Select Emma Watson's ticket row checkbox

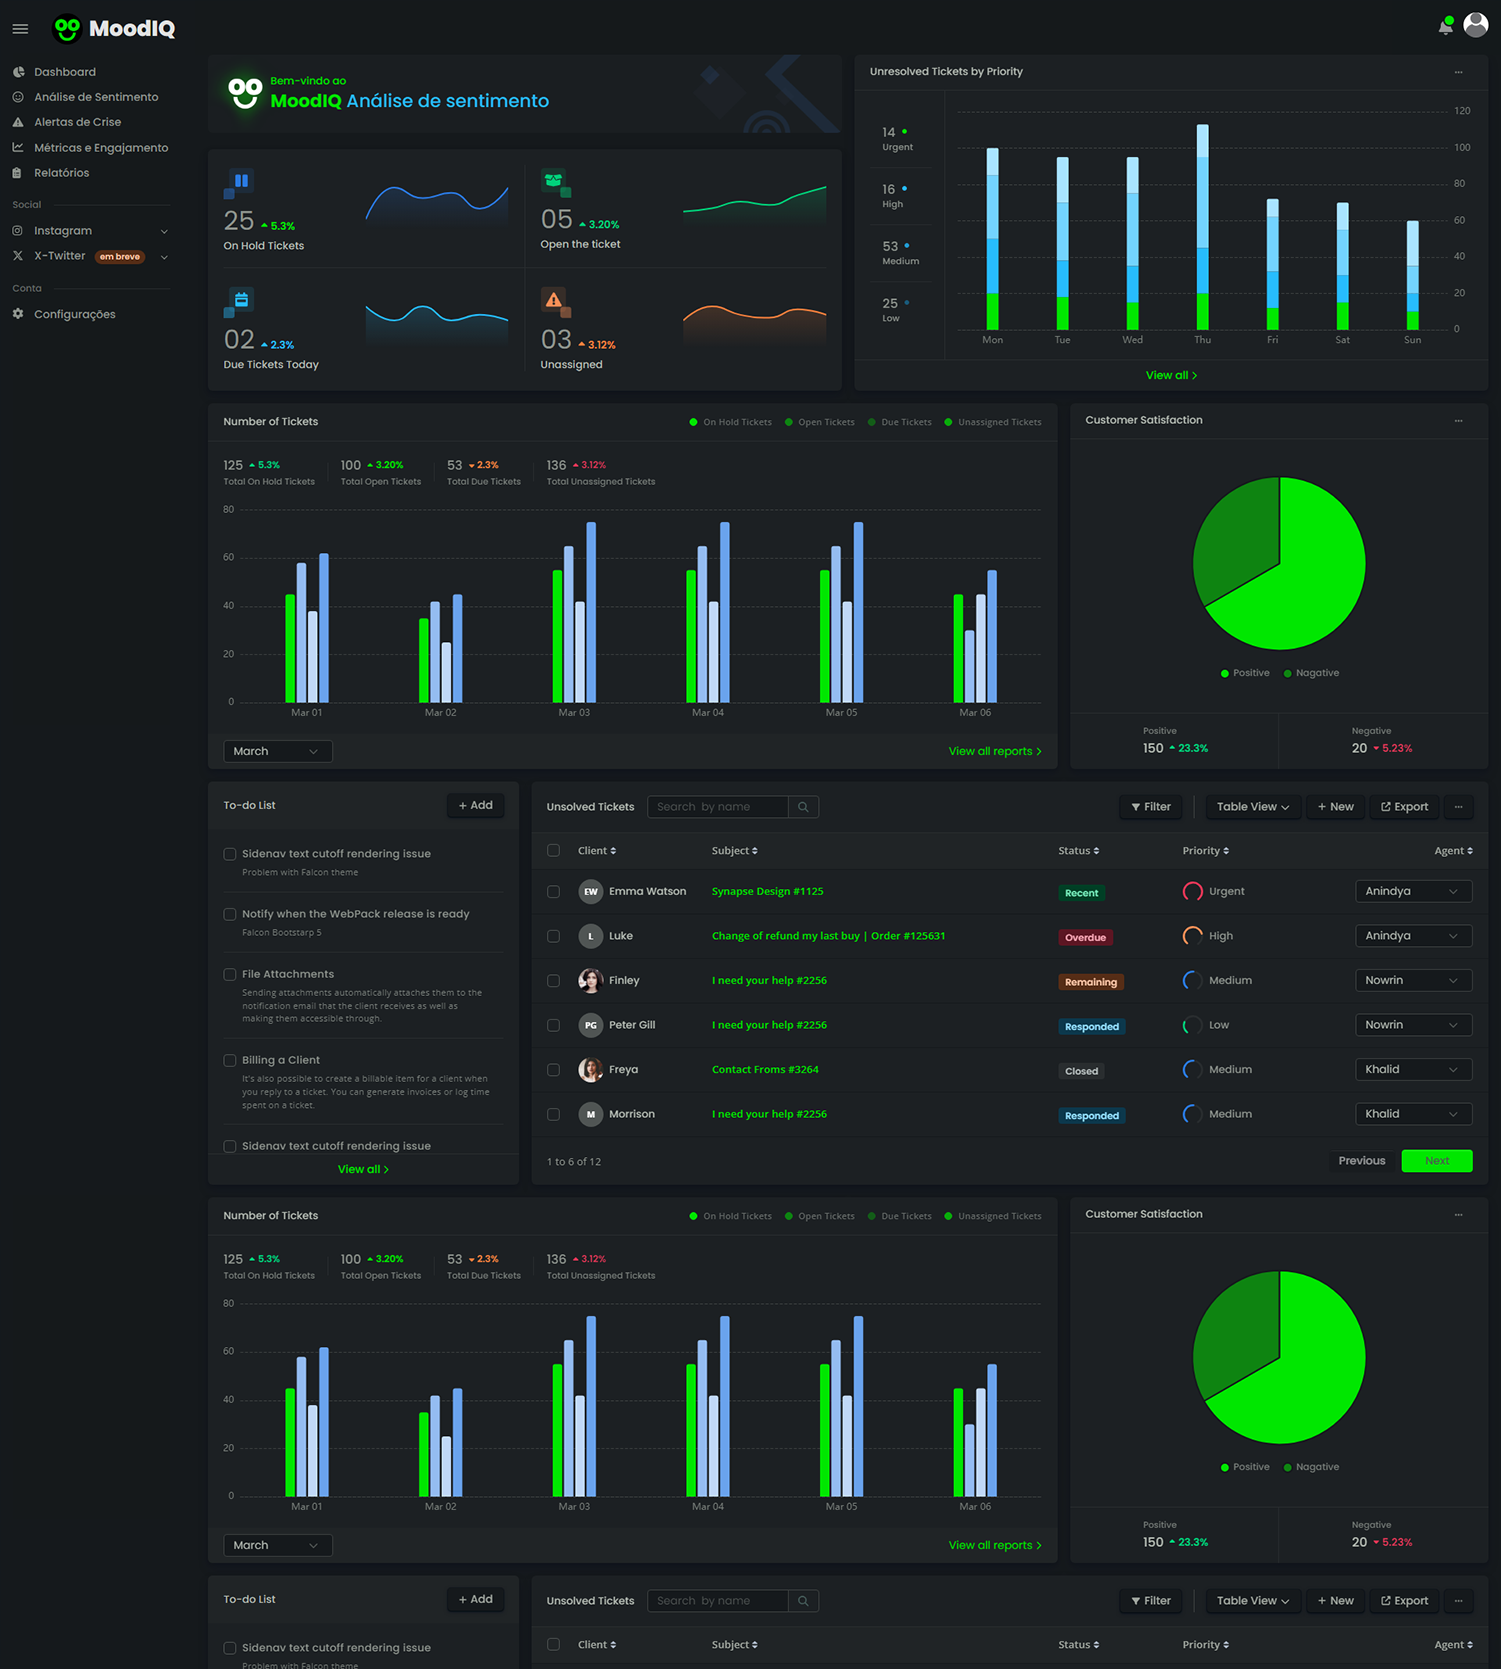(553, 891)
